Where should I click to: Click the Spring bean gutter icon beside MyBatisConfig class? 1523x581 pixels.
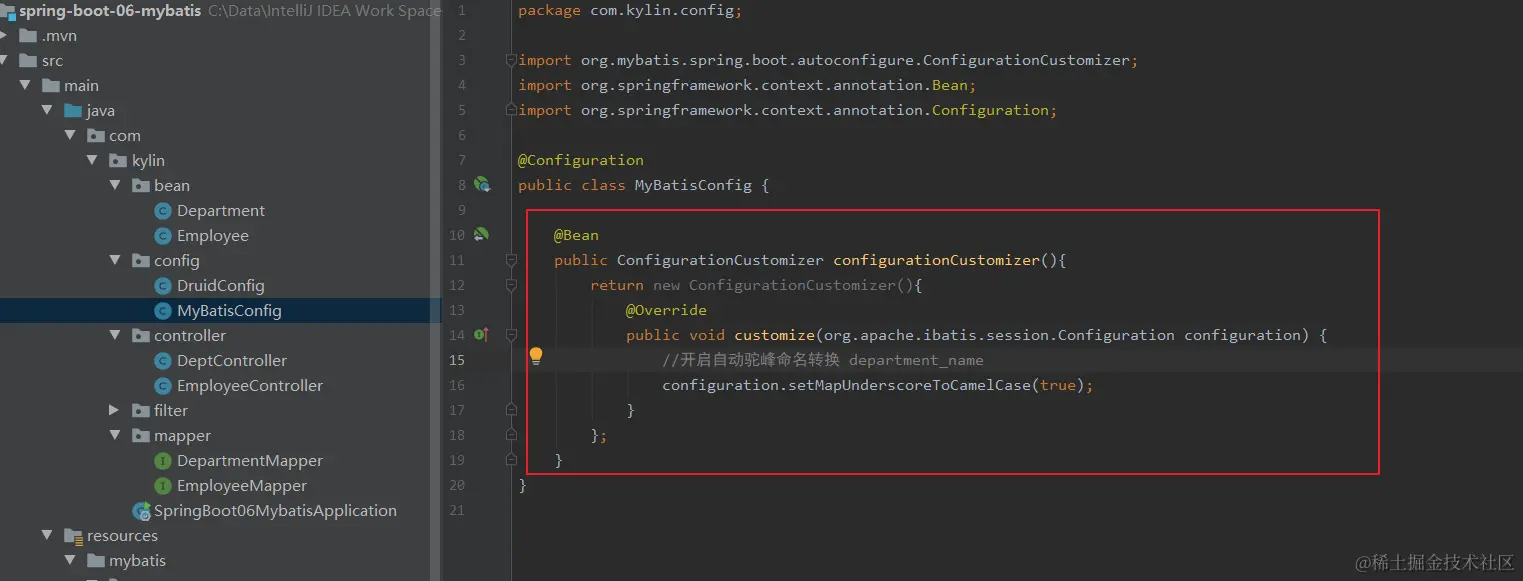tap(482, 184)
